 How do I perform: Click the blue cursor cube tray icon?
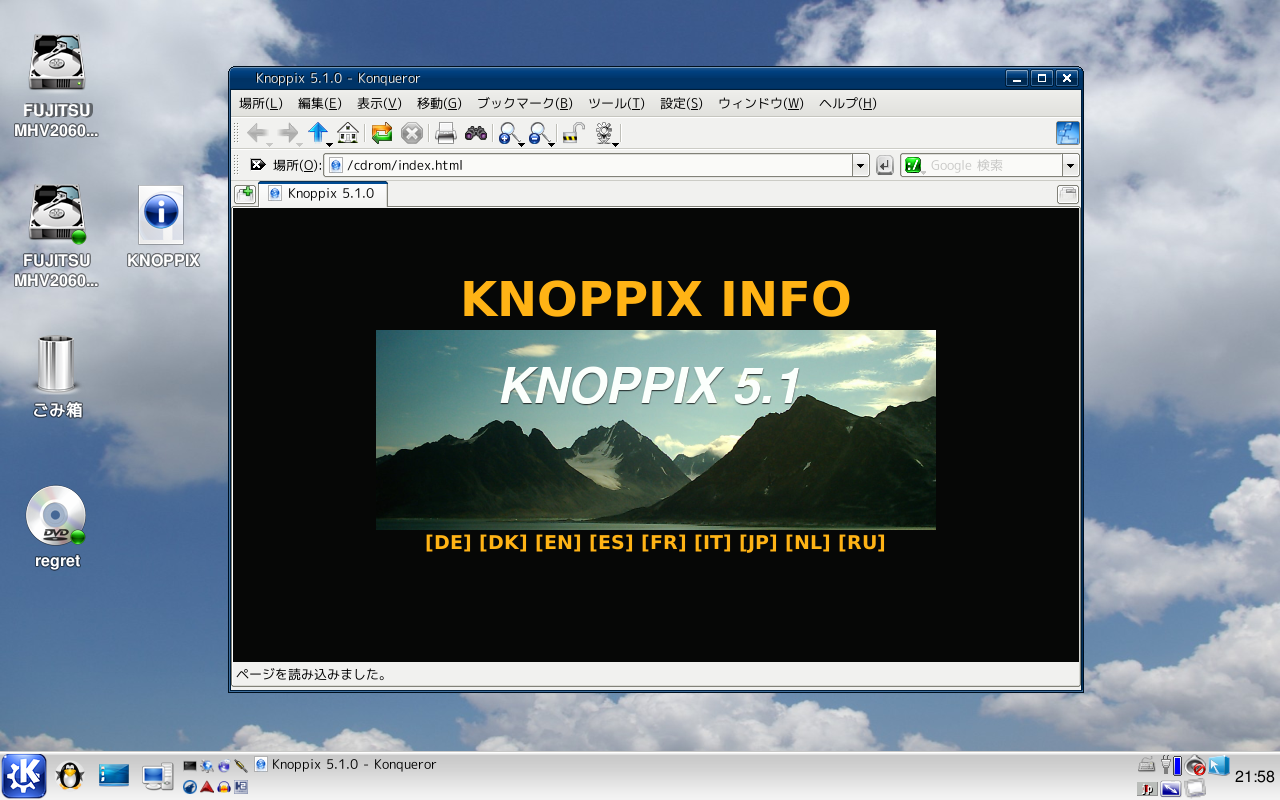click(x=1219, y=766)
